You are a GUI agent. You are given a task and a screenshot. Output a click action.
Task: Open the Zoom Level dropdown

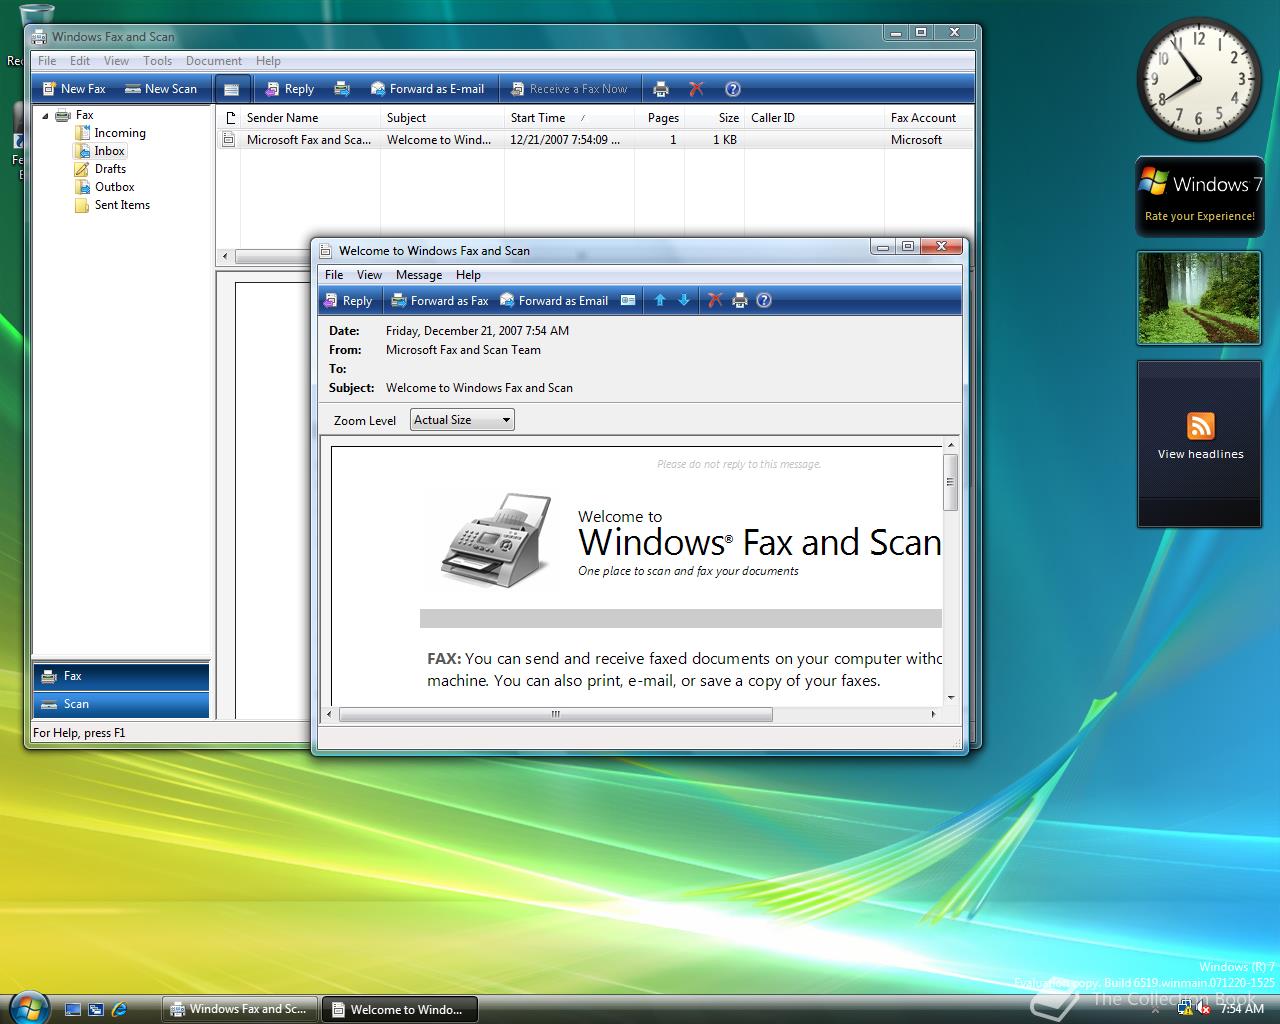pos(463,420)
